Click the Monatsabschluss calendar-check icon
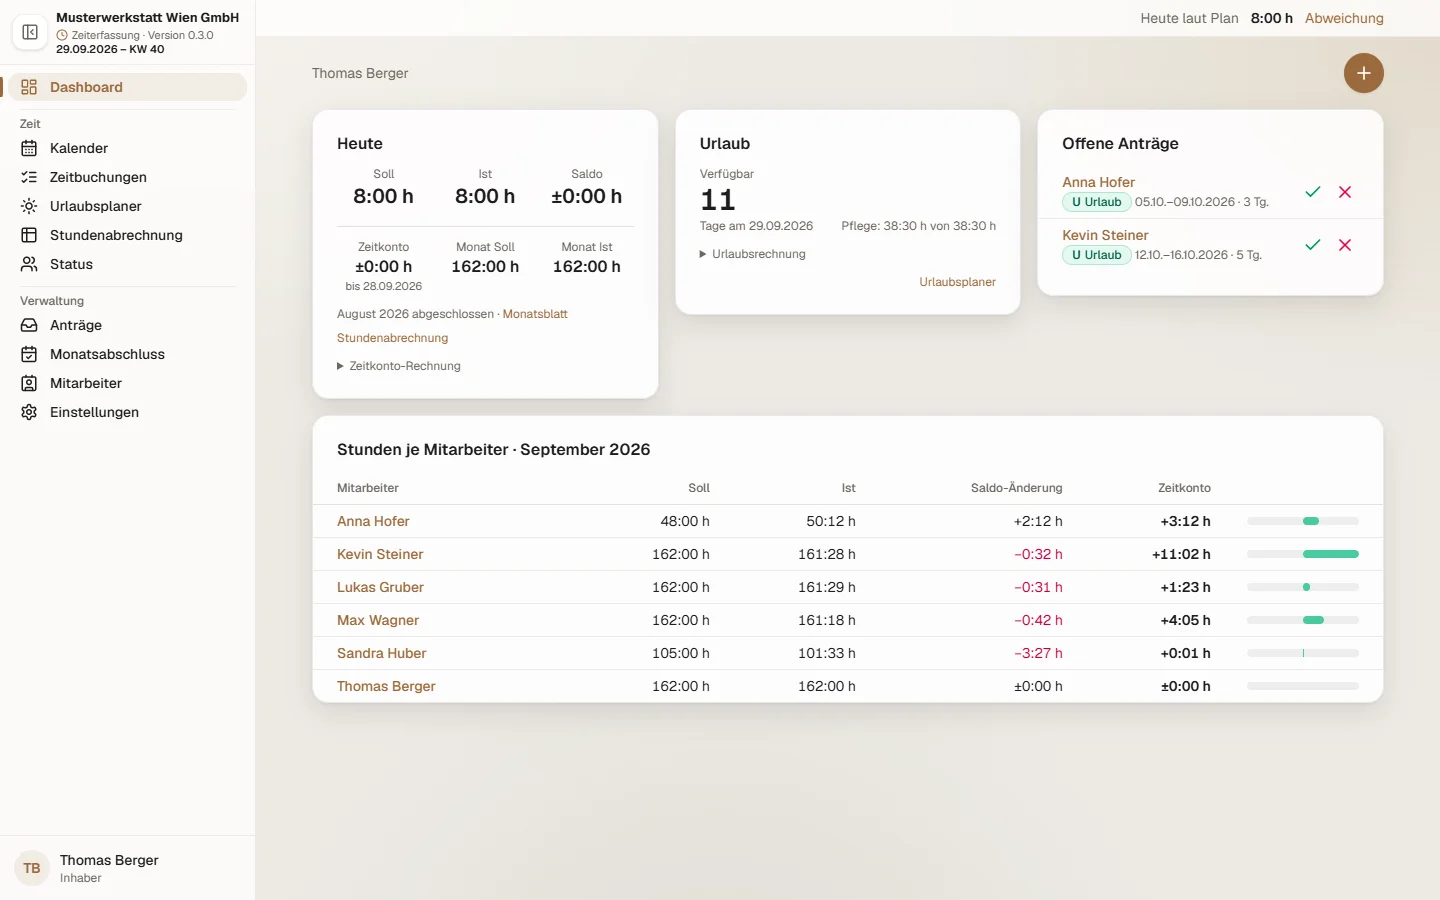The height and width of the screenshot is (900, 1440). pyautogui.click(x=29, y=354)
